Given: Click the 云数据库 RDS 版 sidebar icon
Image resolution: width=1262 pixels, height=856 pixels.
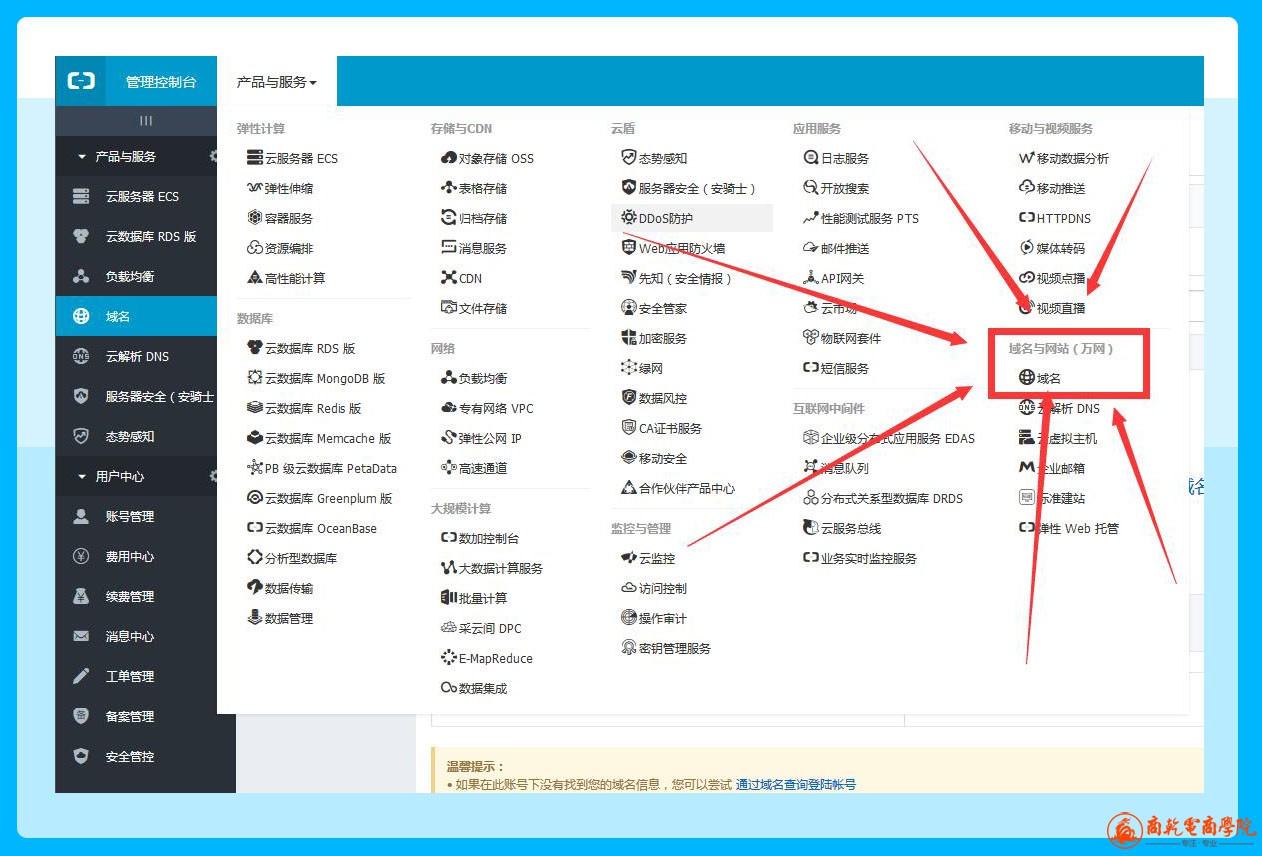Looking at the screenshot, I should tap(82, 237).
